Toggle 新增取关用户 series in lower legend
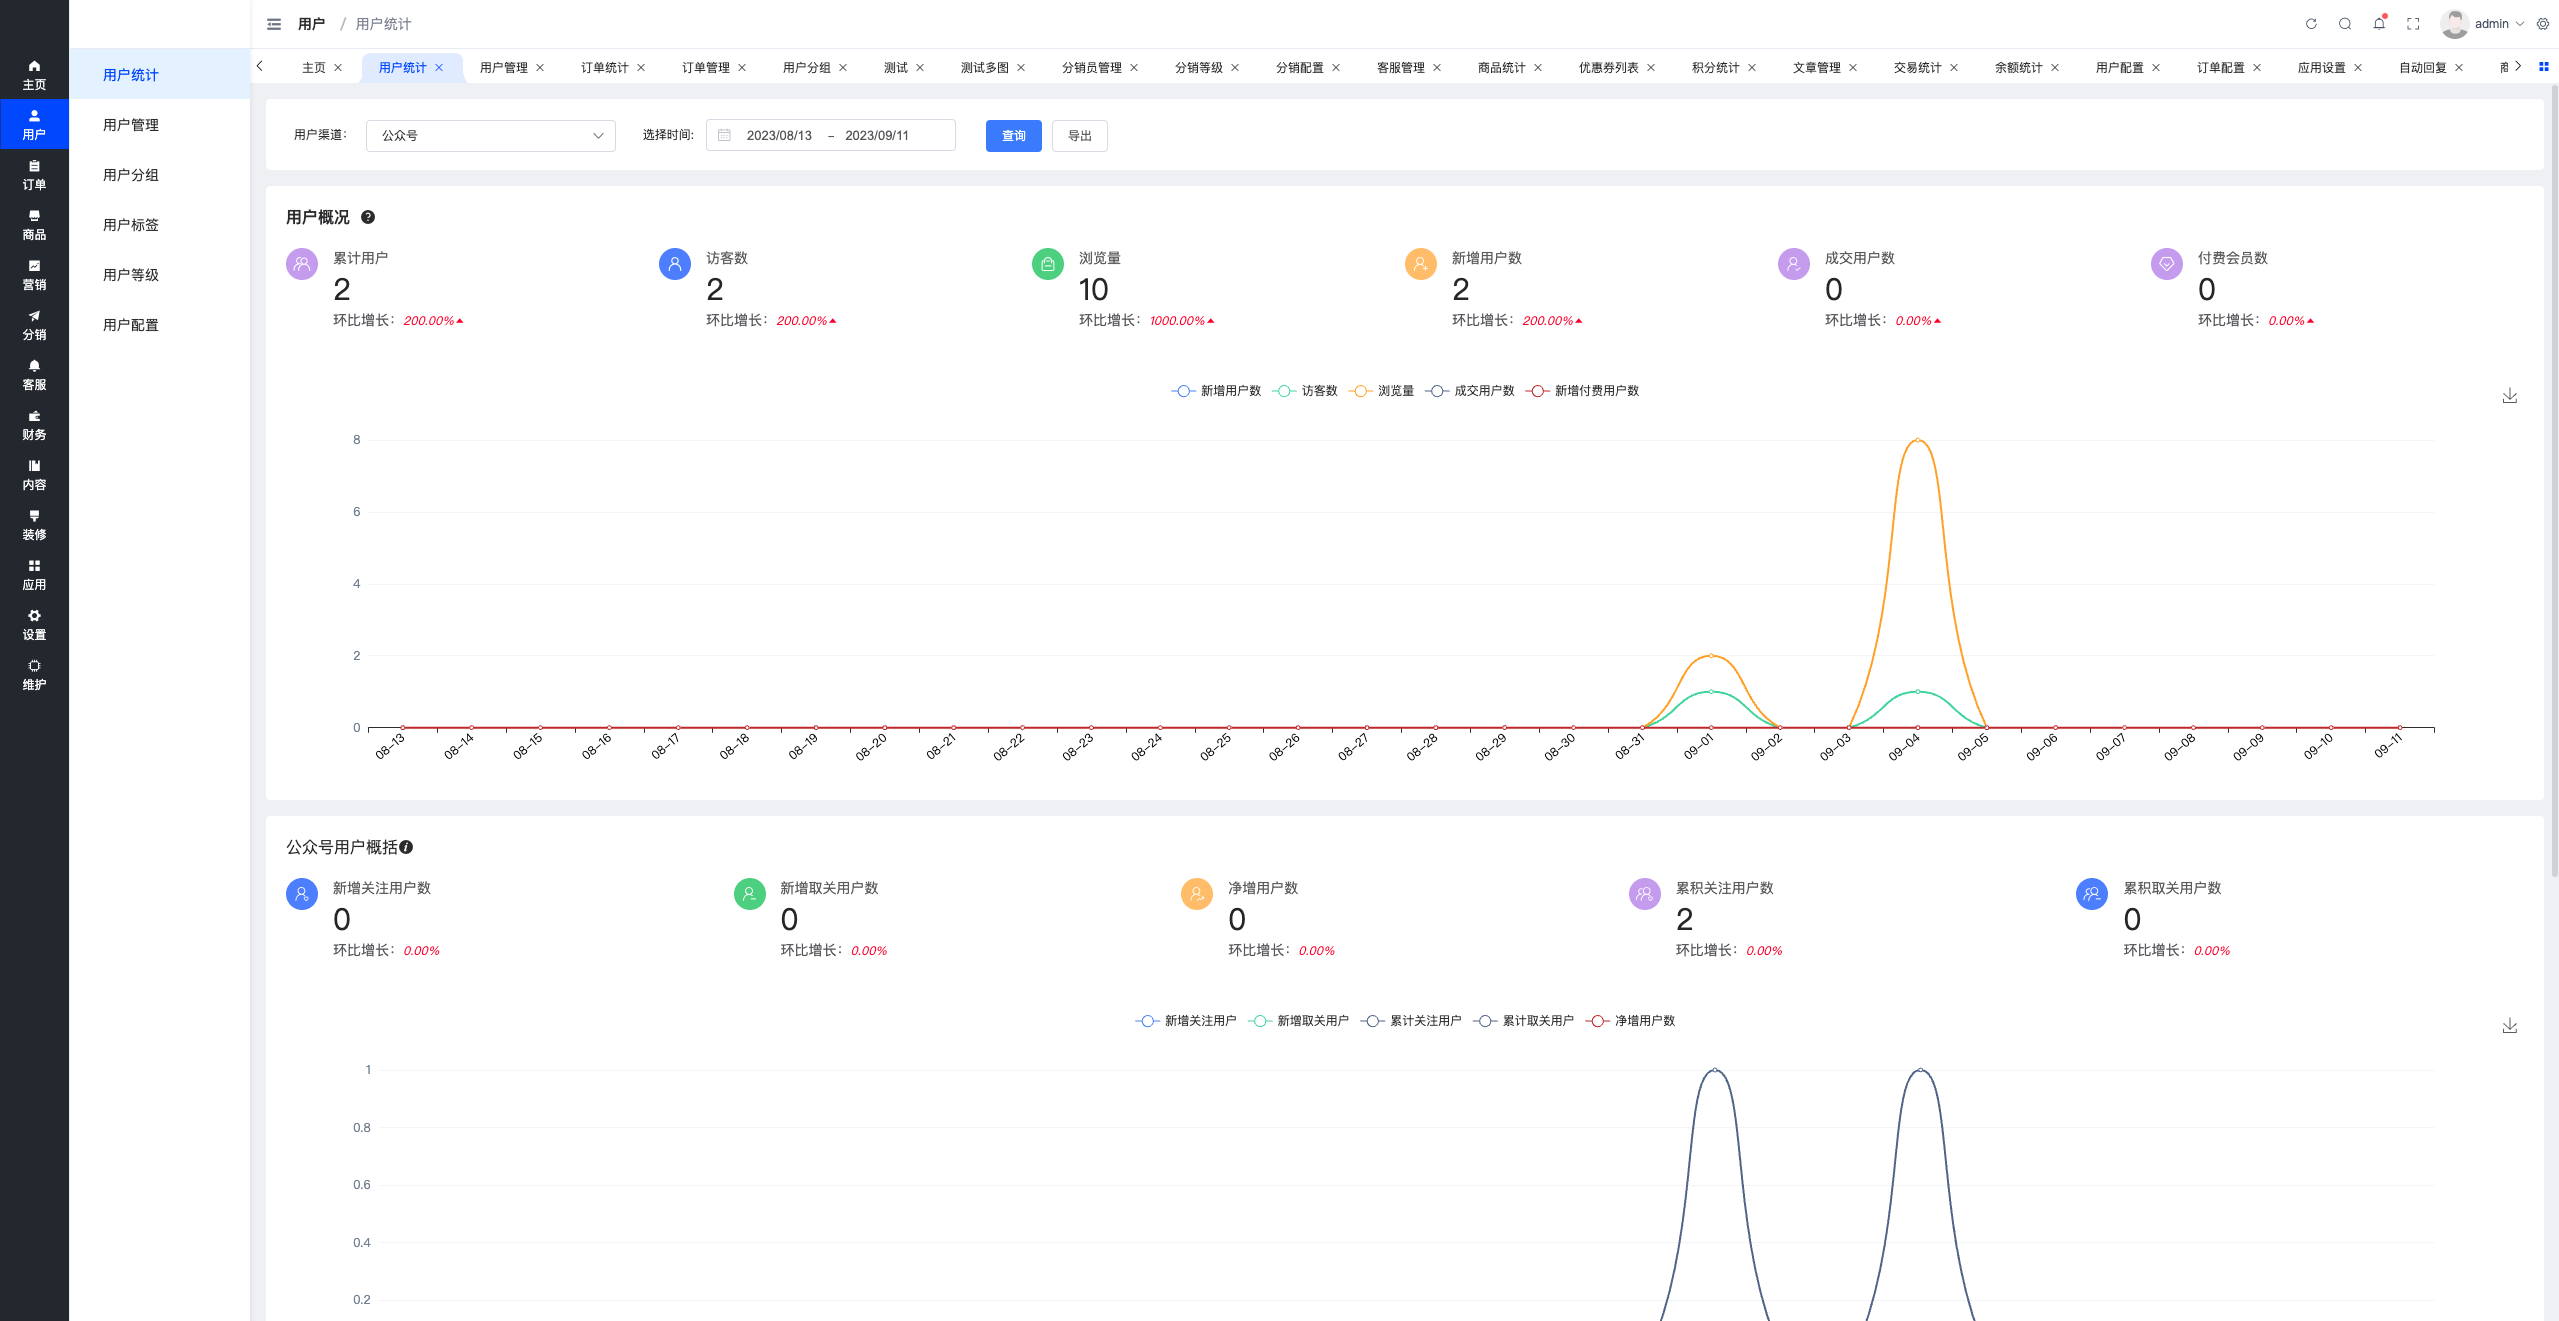The height and width of the screenshot is (1321, 2559). (1299, 1021)
